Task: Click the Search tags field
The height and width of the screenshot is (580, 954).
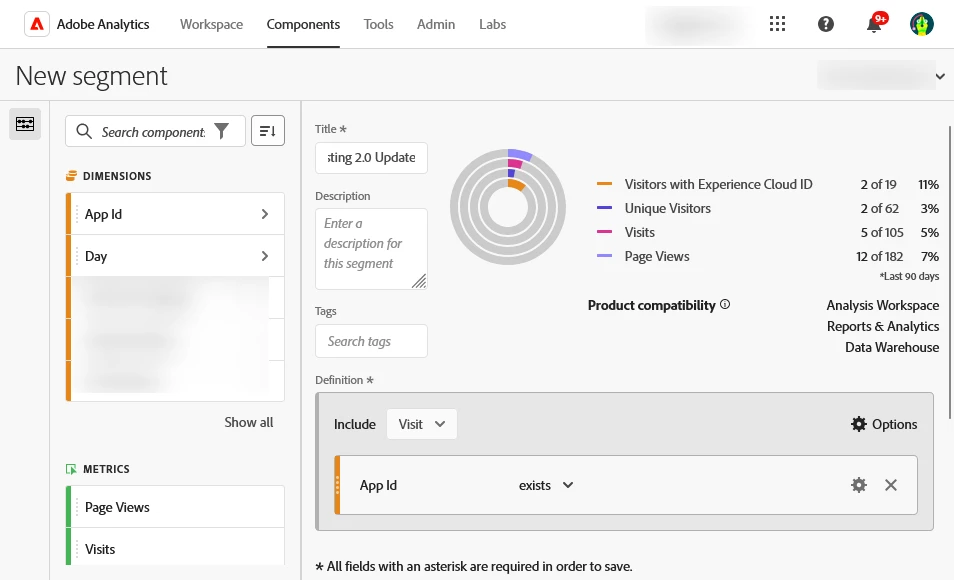Action: (x=371, y=341)
